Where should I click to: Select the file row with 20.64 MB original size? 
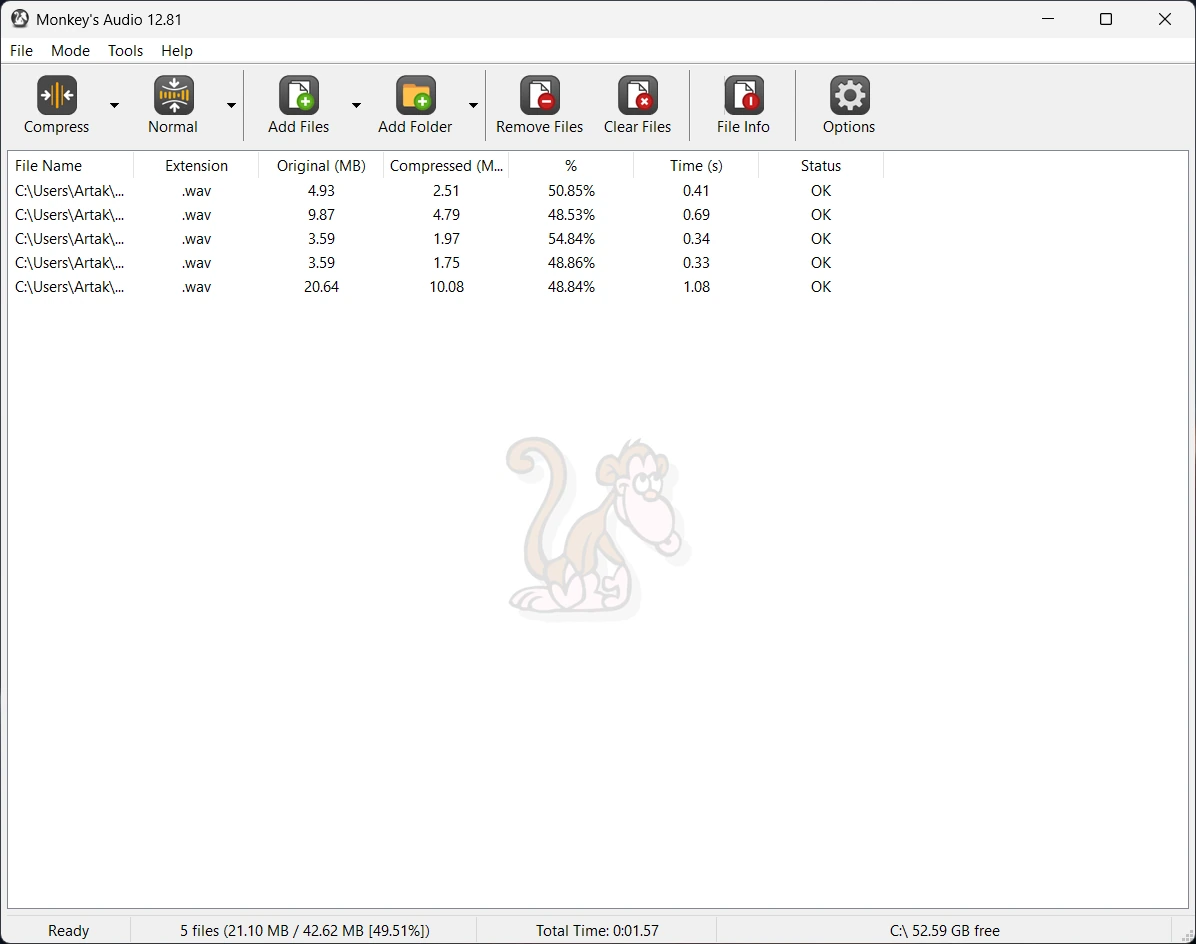point(446,287)
